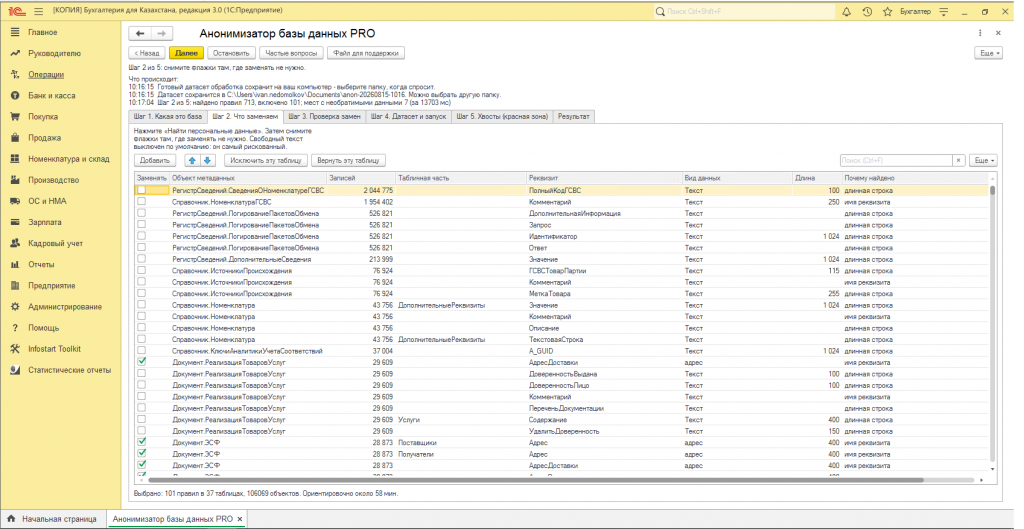Image resolution: width=1024 pixels, height=529 pixels.
Task: Move row down with blue down arrow
Action: coord(207,160)
